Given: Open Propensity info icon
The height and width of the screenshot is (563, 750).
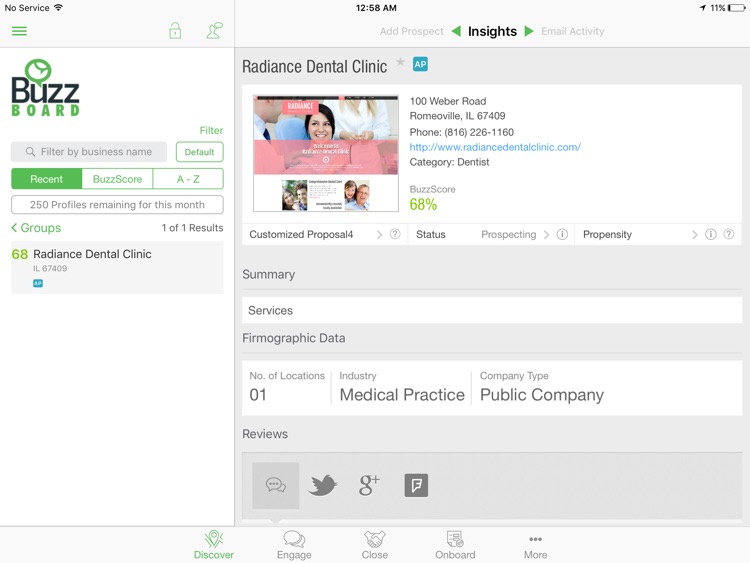Looking at the screenshot, I should point(711,234).
